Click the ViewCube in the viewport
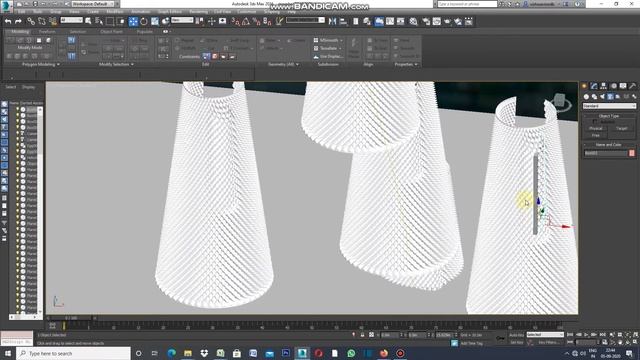Screen dimensions: 640x360 [560, 101]
